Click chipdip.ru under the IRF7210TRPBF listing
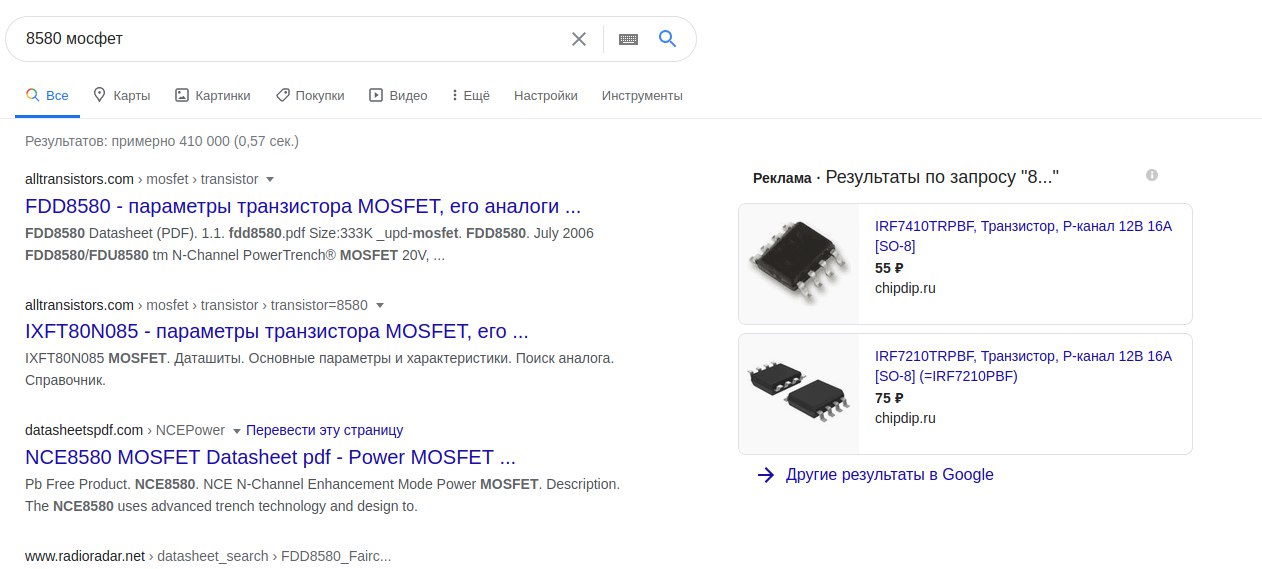 pos(905,418)
